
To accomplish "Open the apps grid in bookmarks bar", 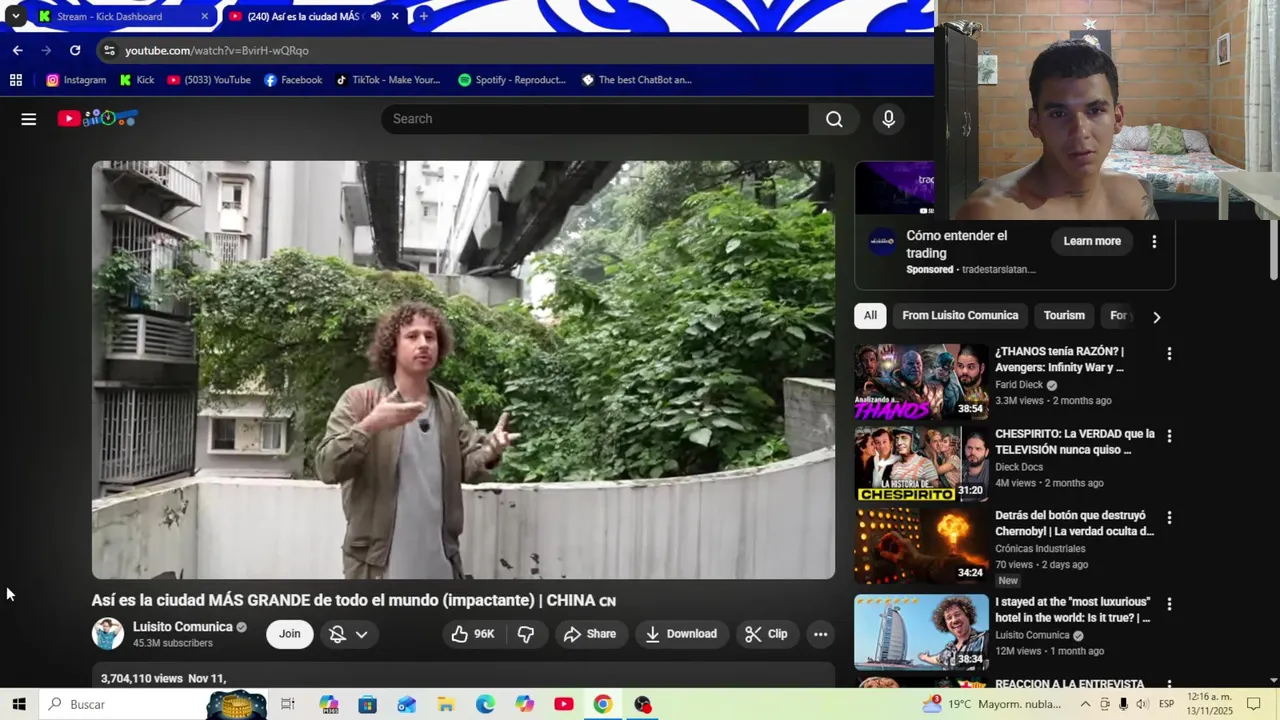I will (16, 80).
